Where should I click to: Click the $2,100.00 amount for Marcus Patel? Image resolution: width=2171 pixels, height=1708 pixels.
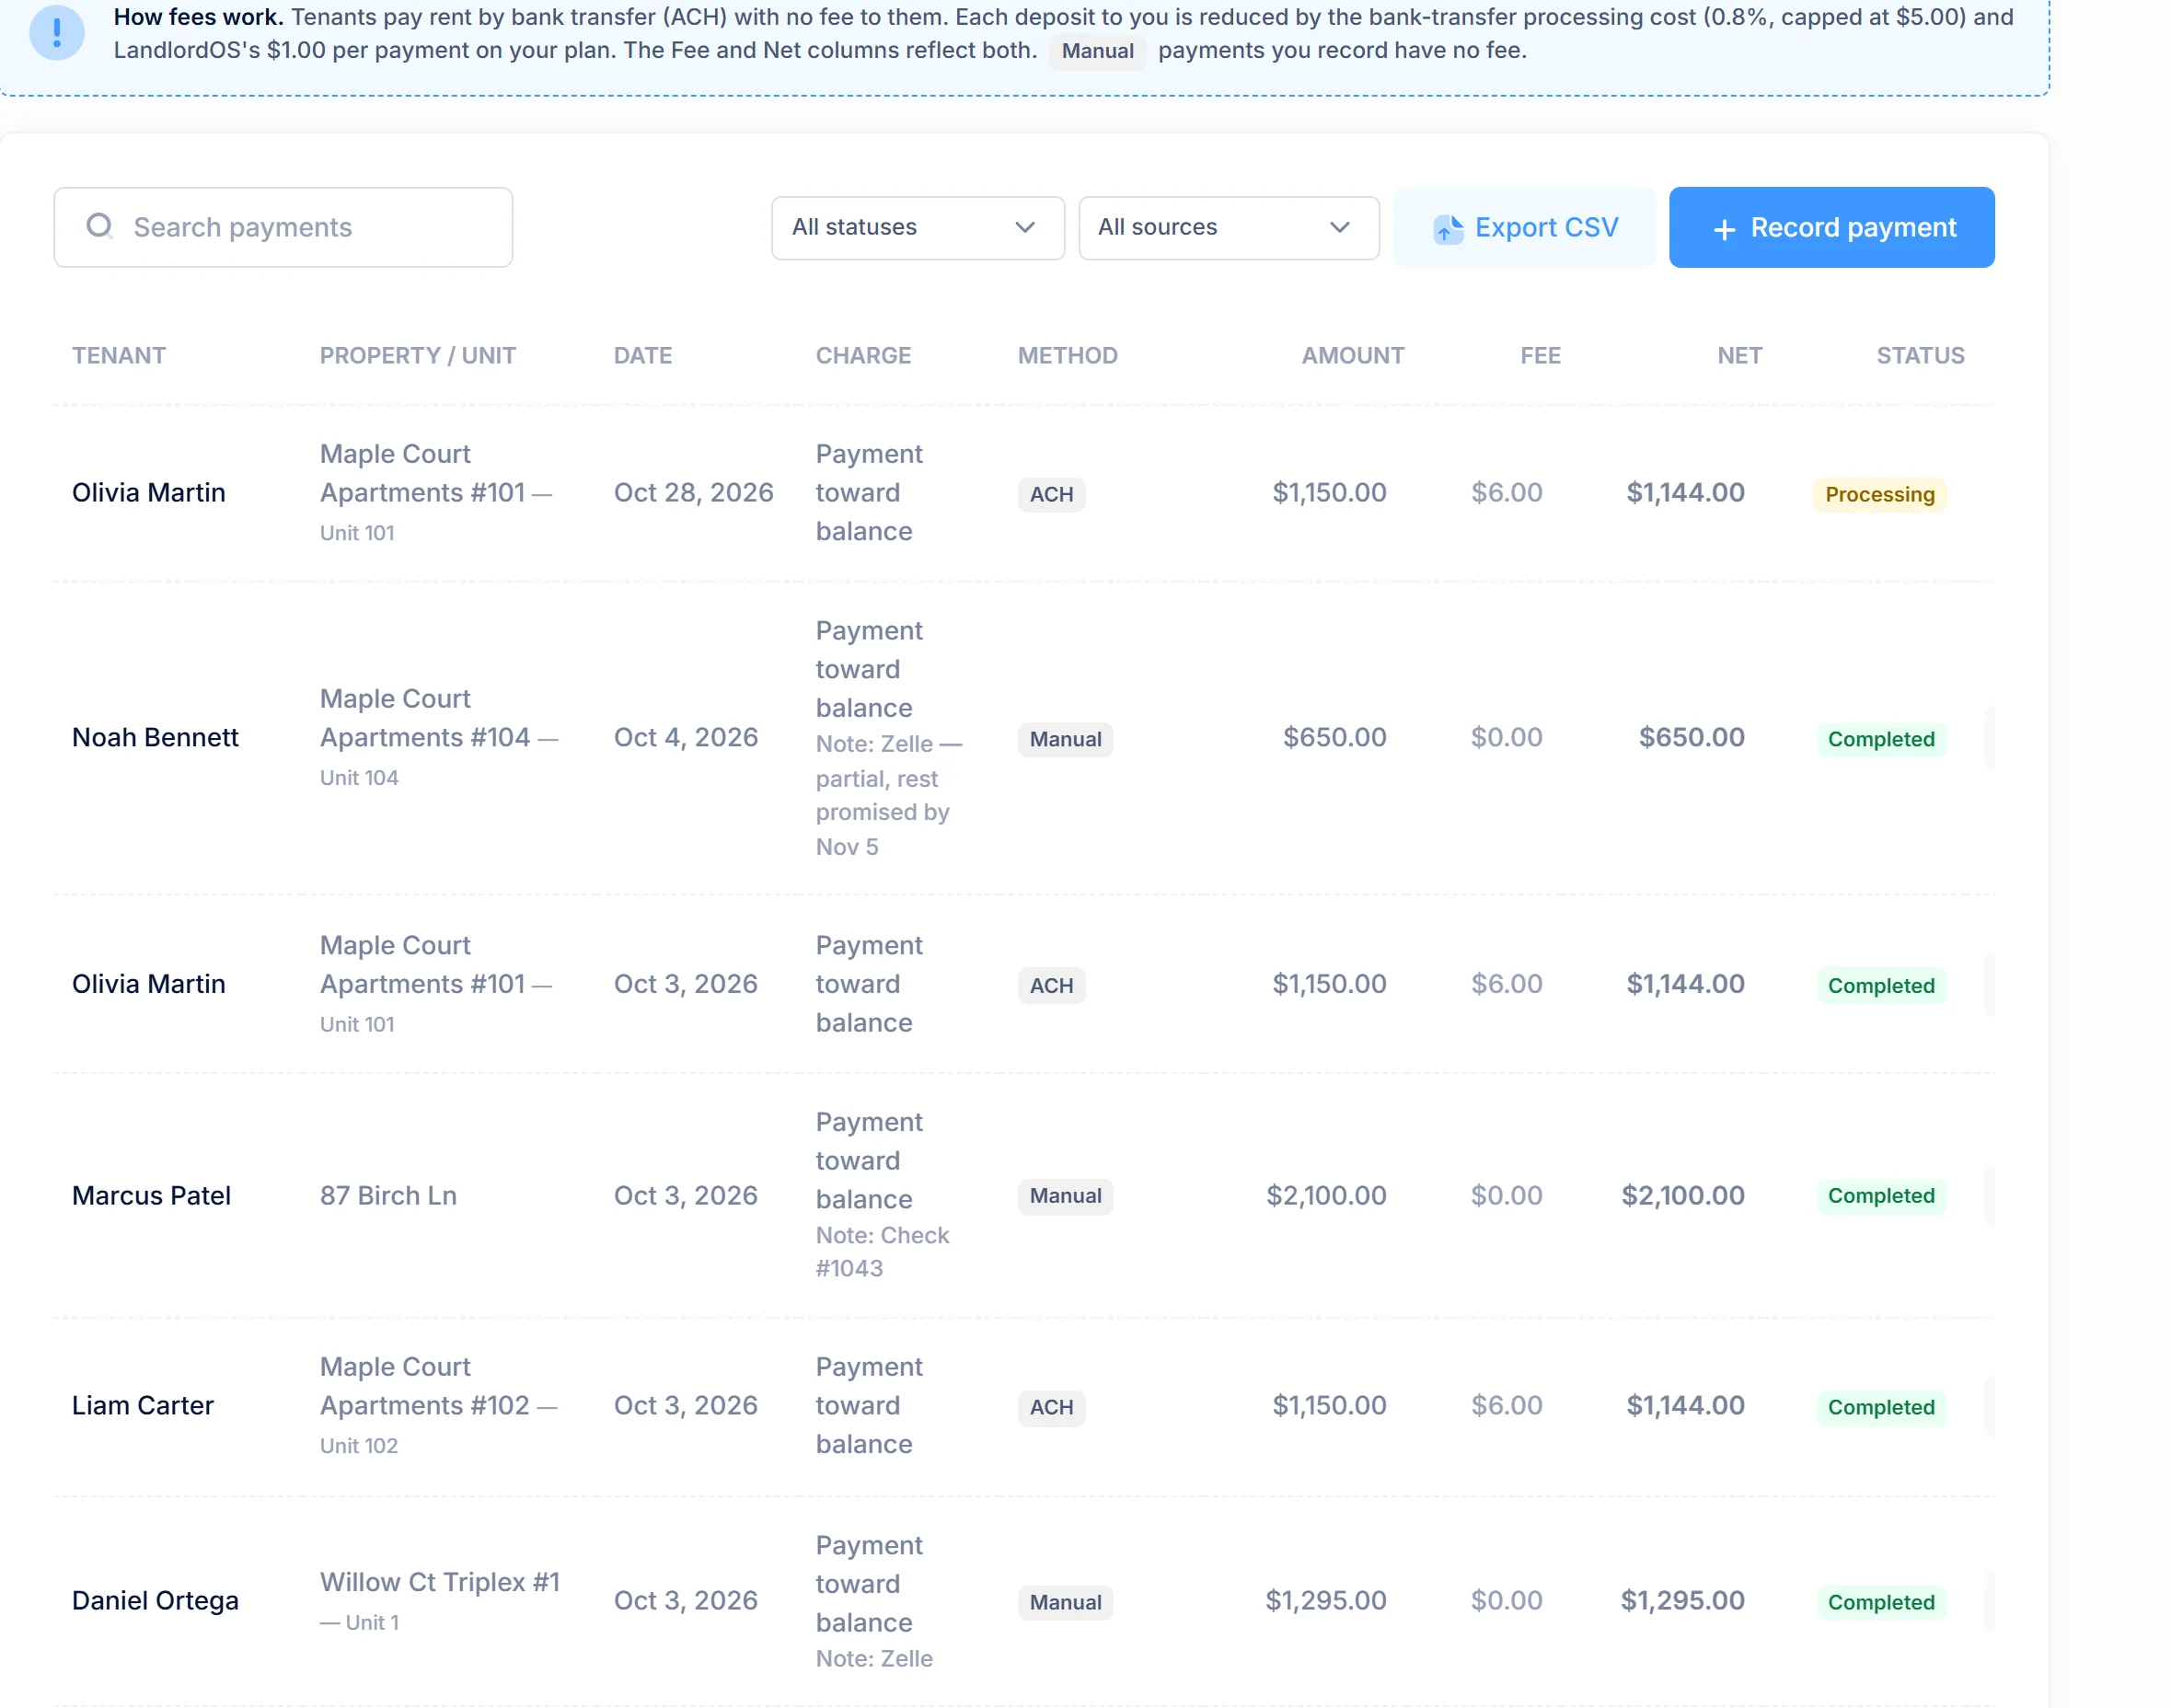[1326, 1196]
